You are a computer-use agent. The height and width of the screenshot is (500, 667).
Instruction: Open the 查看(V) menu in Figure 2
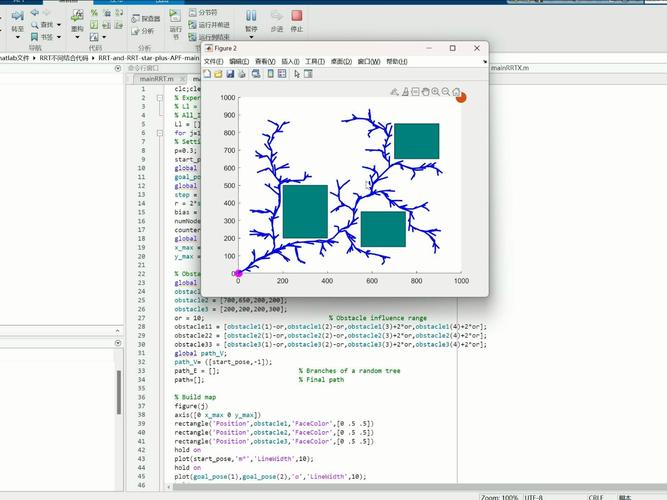(265, 62)
